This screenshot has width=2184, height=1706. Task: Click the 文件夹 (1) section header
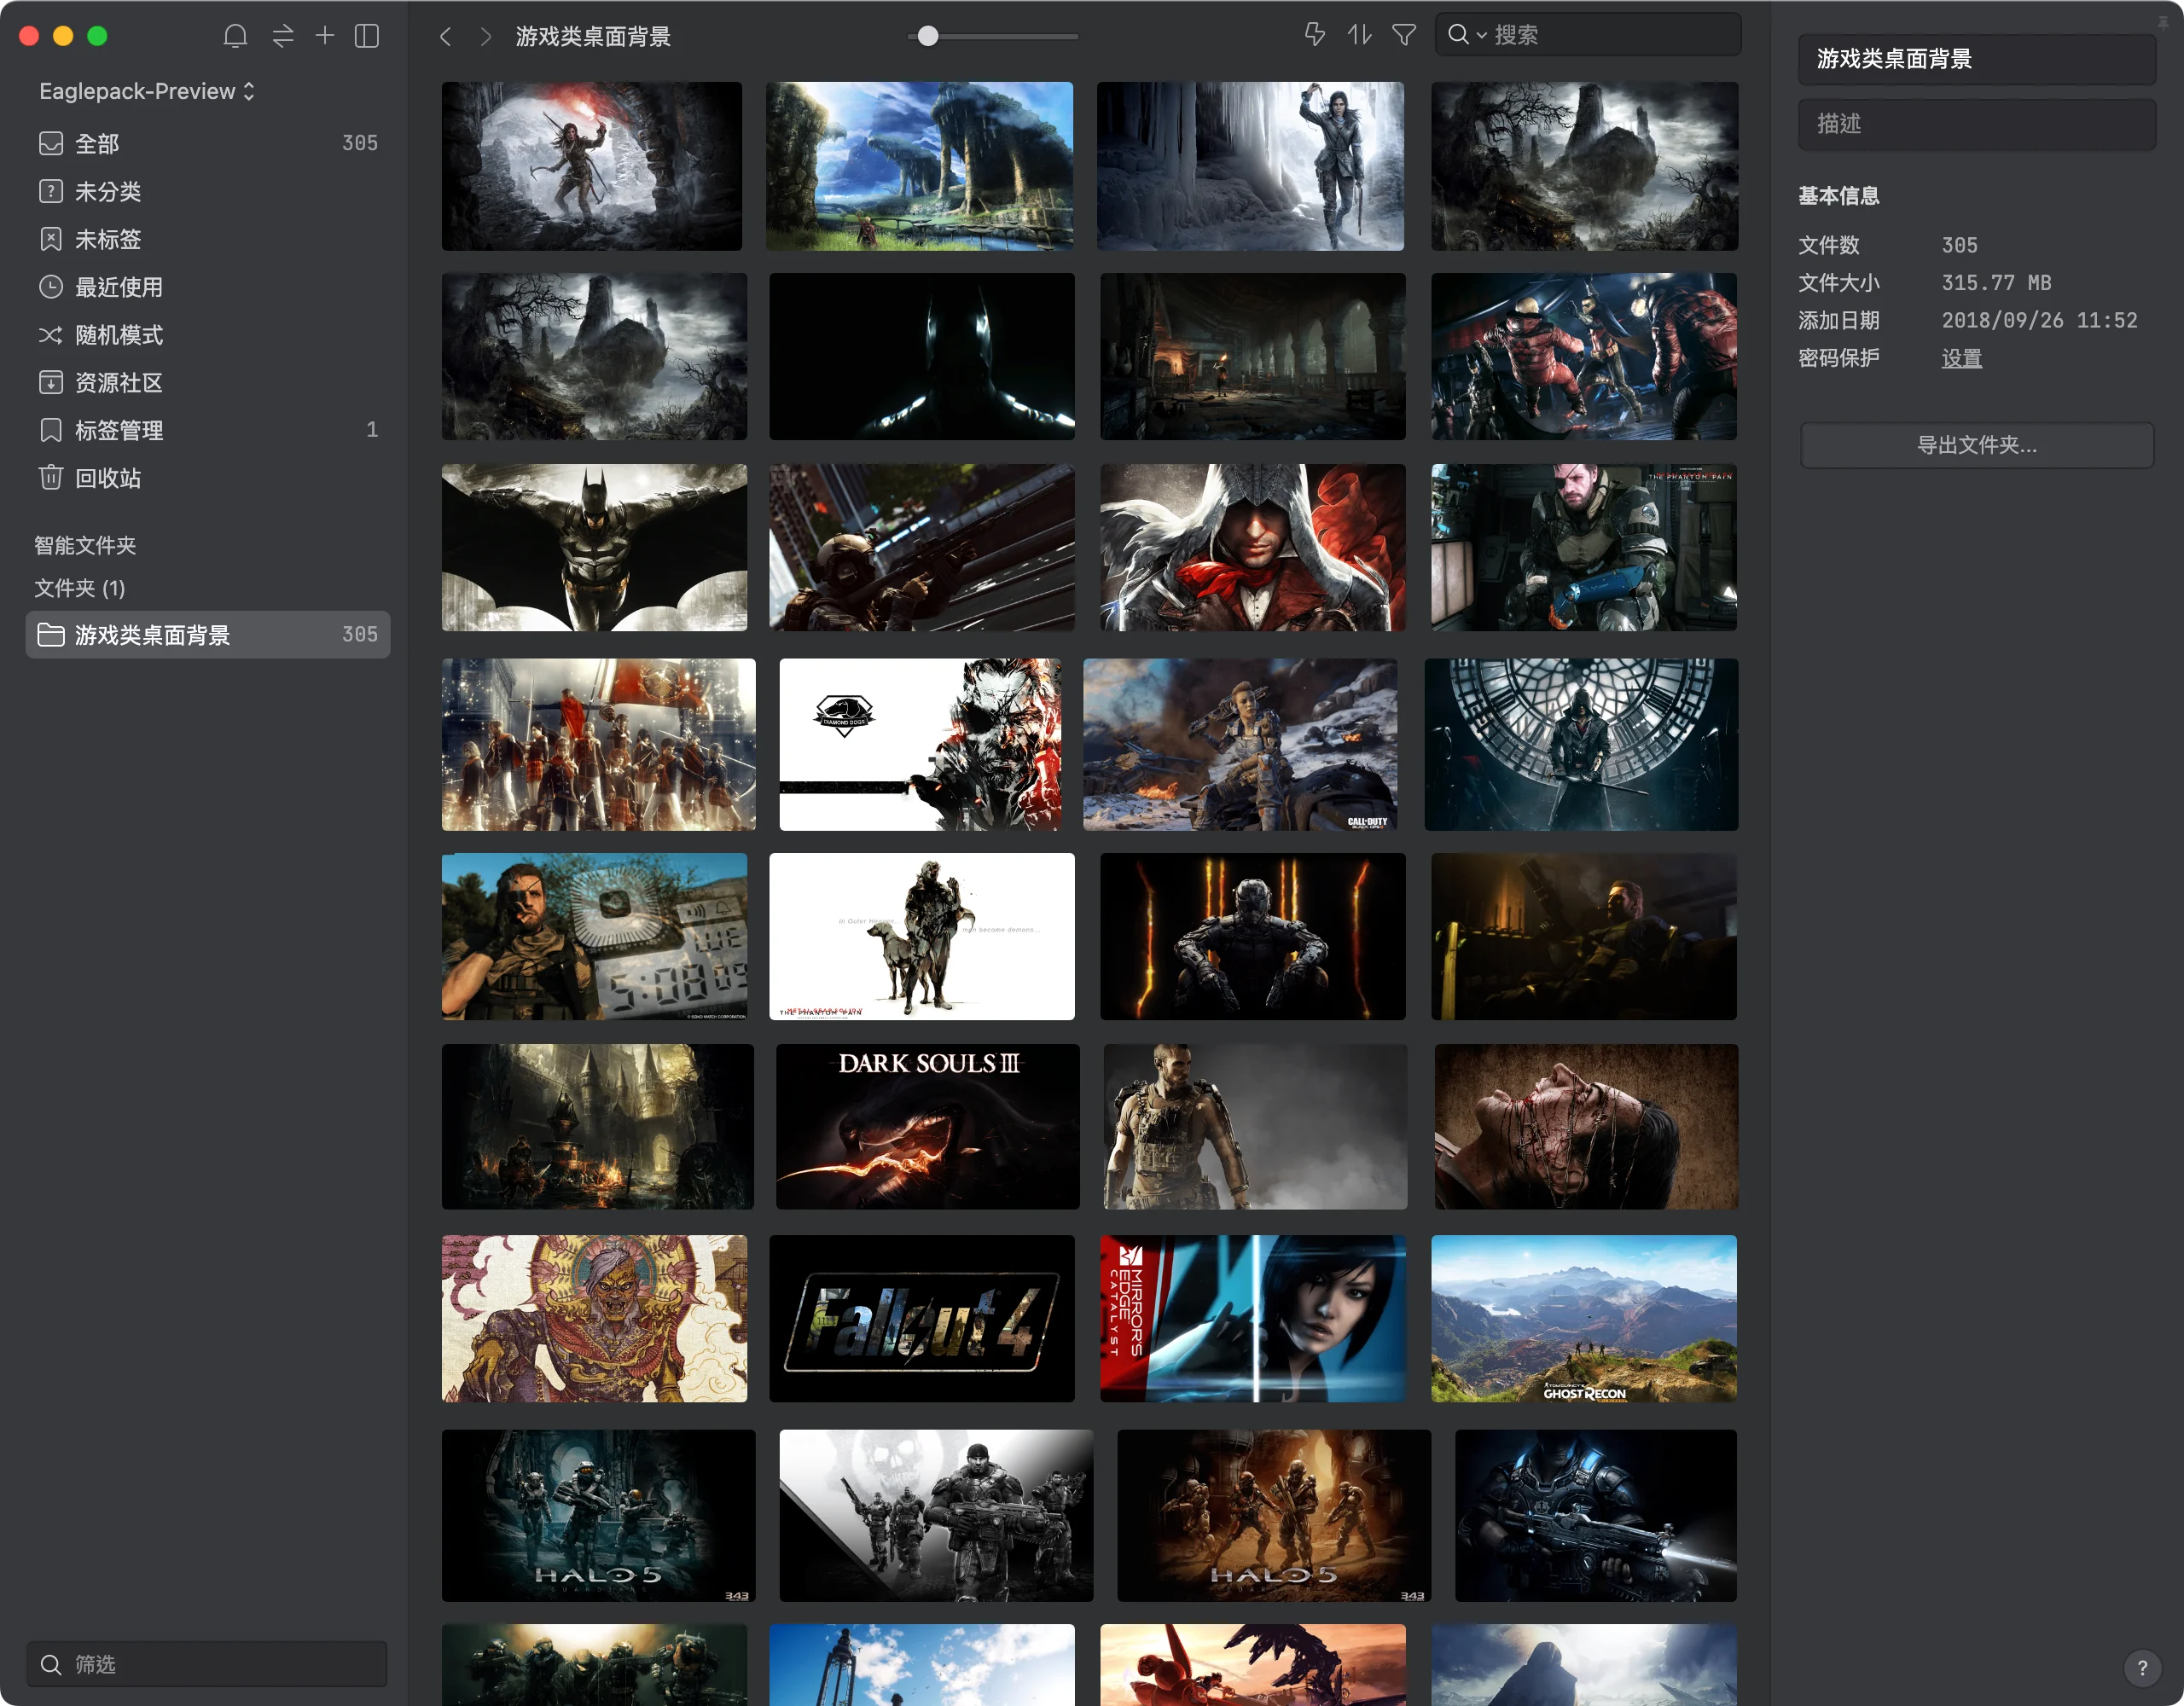click(x=80, y=588)
